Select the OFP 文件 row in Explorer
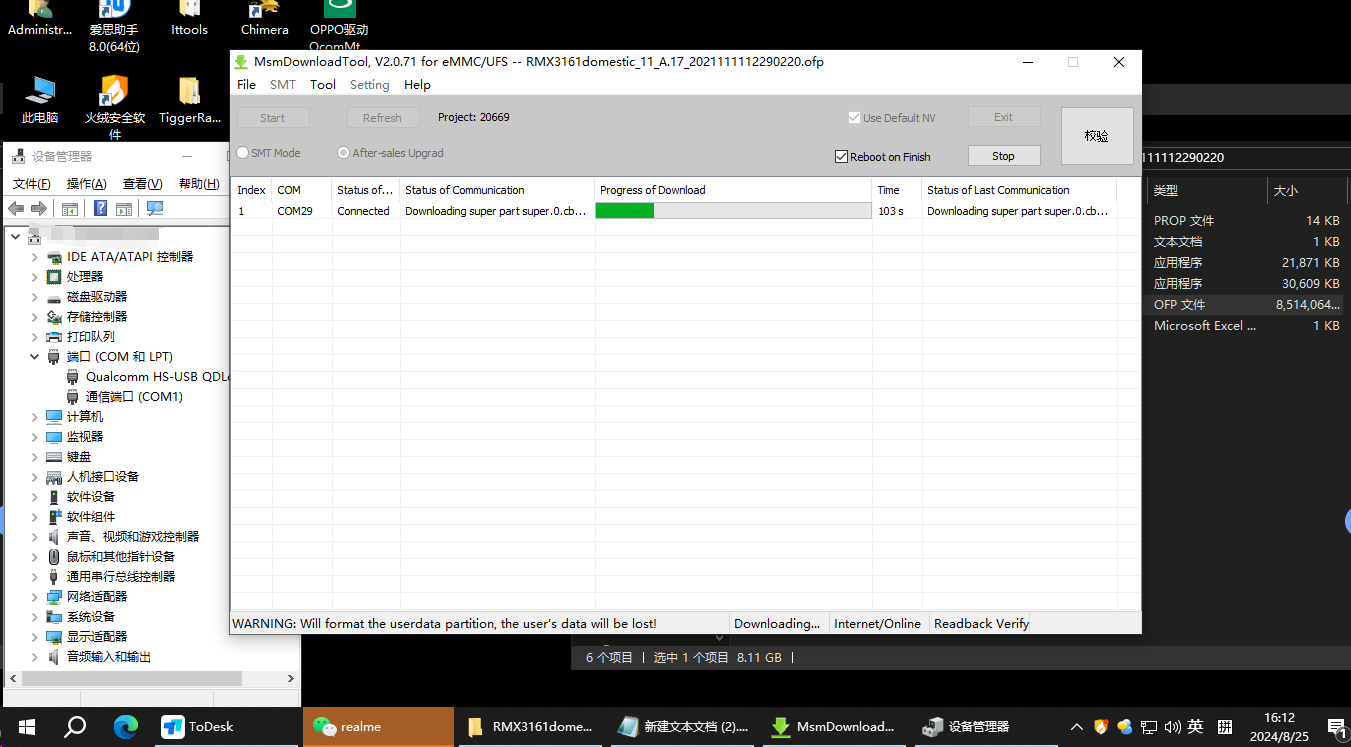Image resolution: width=1351 pixels, height=747 pixels. click(1246, 305)
